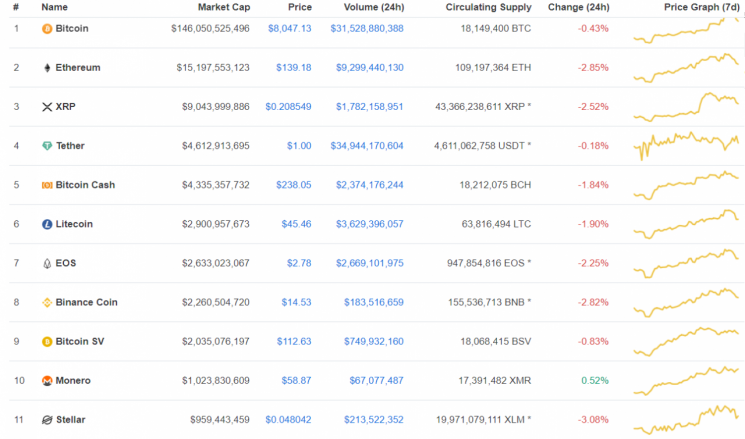The image size is (745, 439).
Task: Open the Ethereum name link
Action: coord(78,67)
